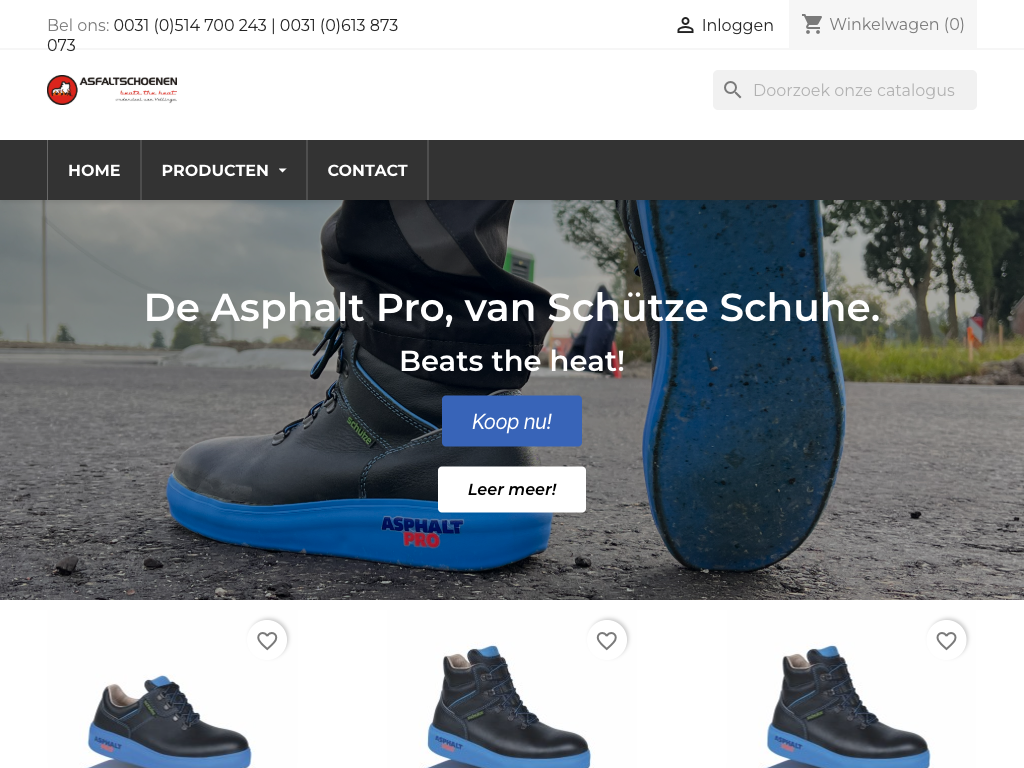Go to the Contact menu item
This screenshot has height=768, width=1024.
click(x=367, y=170)
